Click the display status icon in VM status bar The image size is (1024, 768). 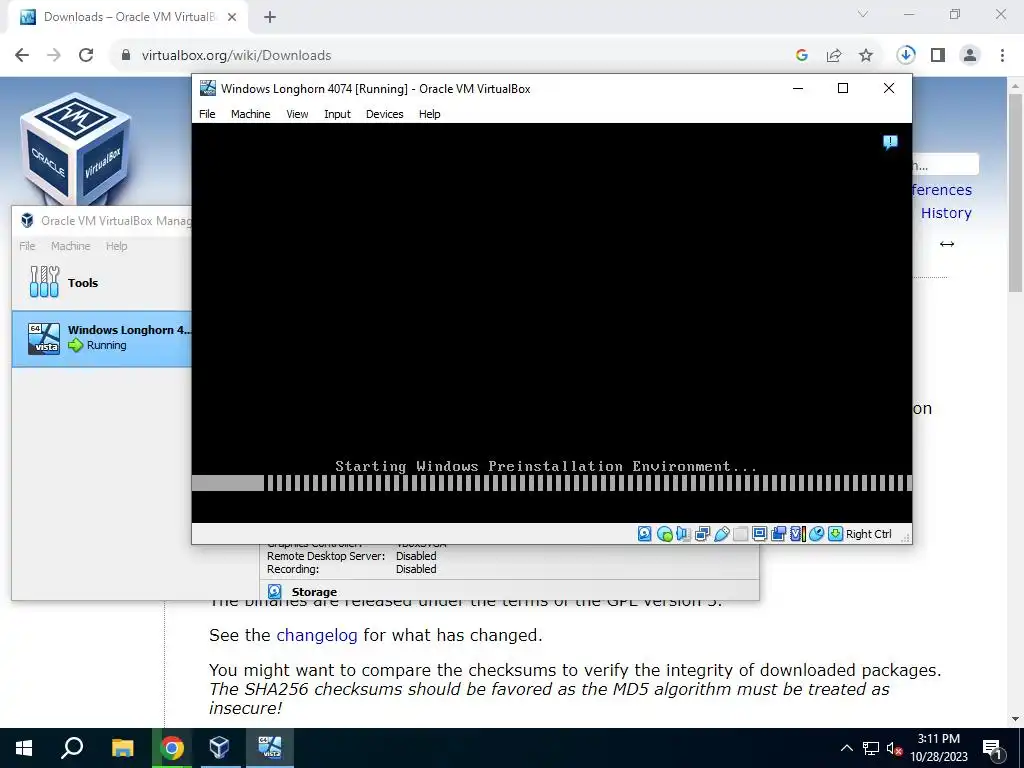click(759, 534)
